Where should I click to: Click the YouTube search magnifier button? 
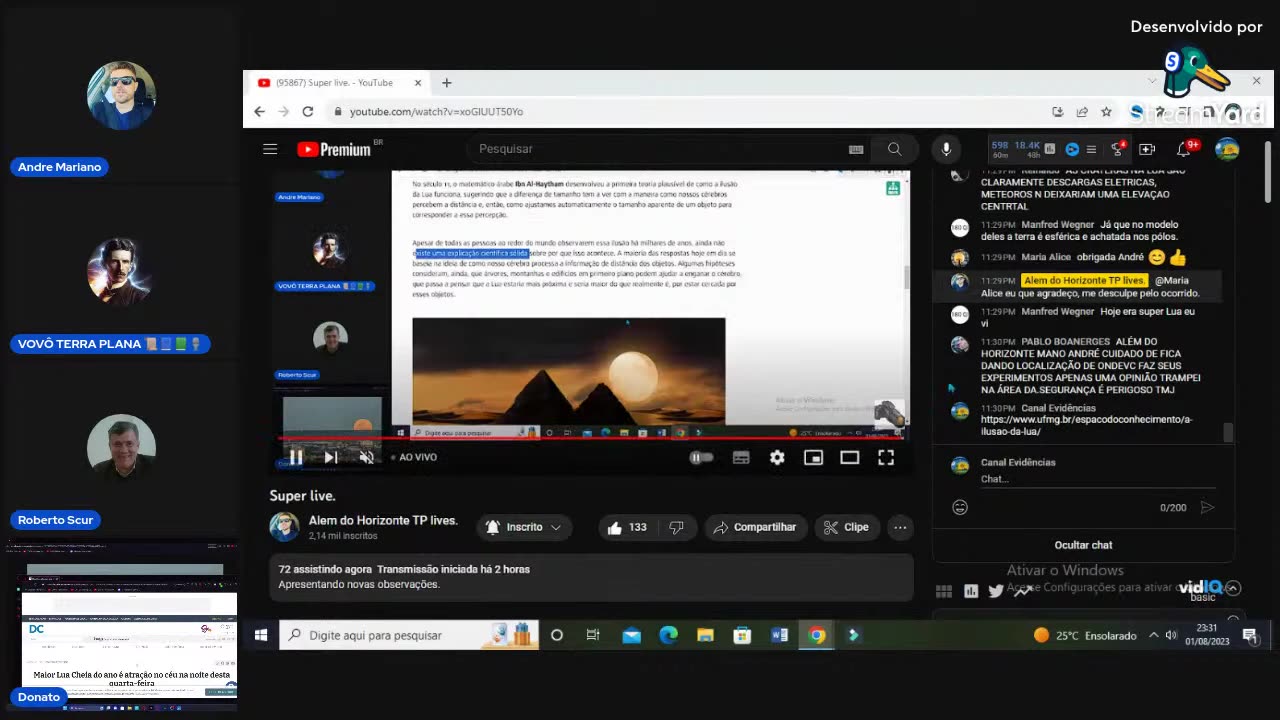point(894,149)
